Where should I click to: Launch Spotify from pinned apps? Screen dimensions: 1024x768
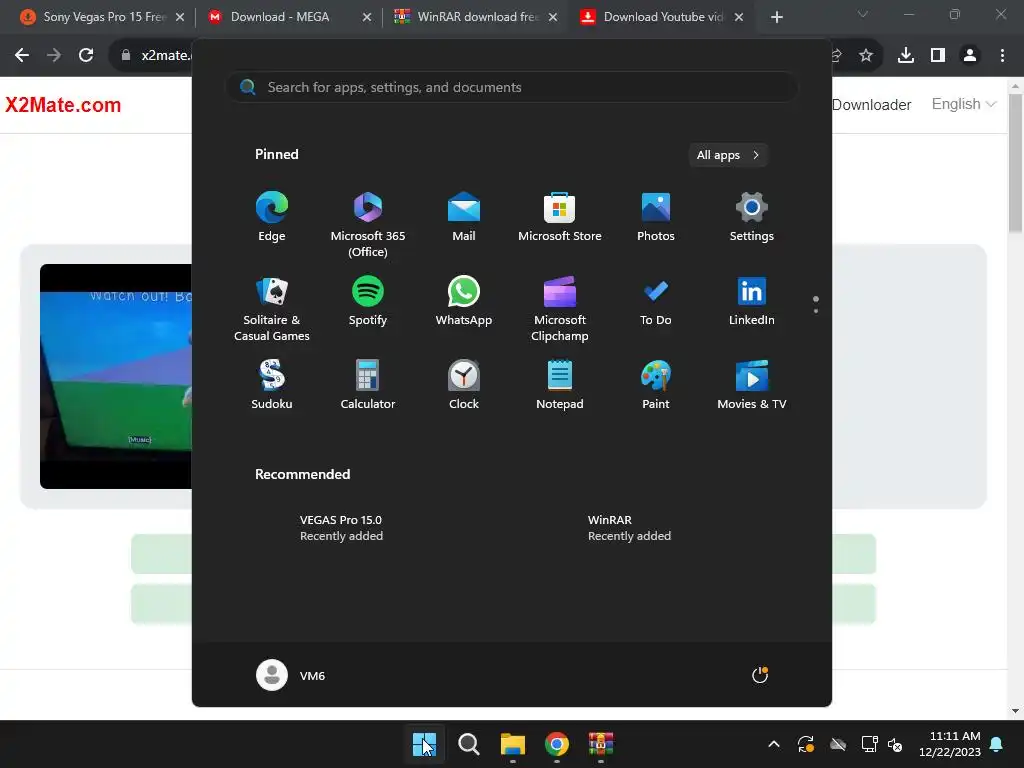[368, 301]
